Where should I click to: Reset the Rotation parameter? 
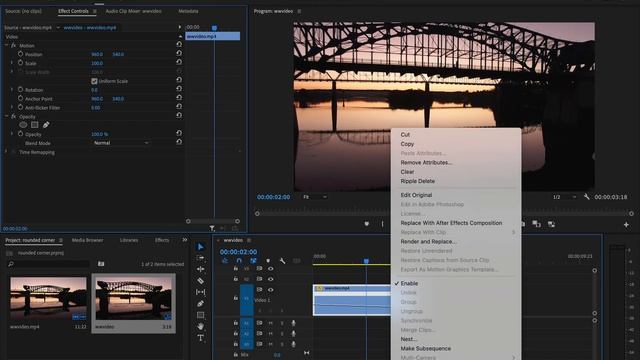179,89
